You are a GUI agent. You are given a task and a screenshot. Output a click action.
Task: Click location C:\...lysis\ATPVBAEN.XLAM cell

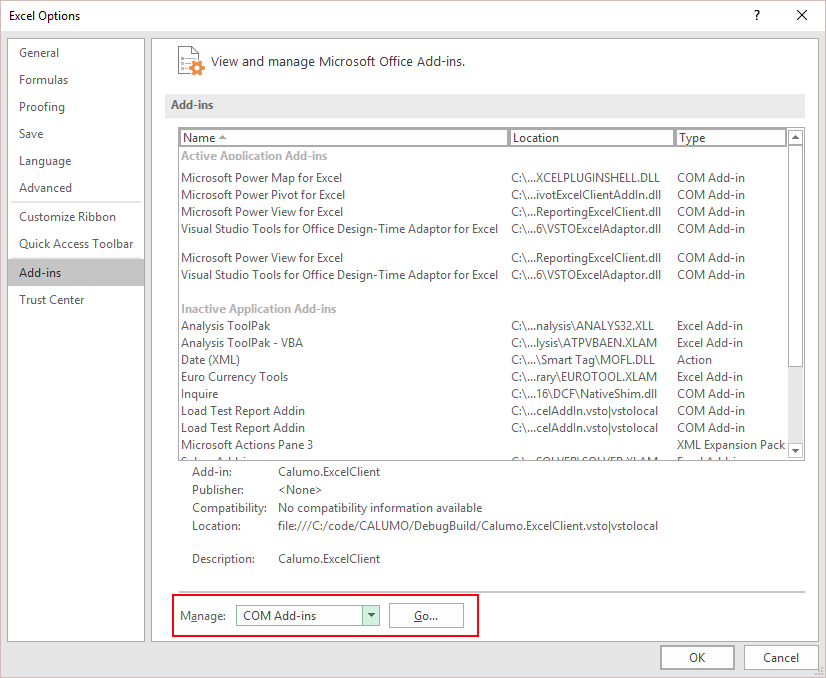(584, 343)
